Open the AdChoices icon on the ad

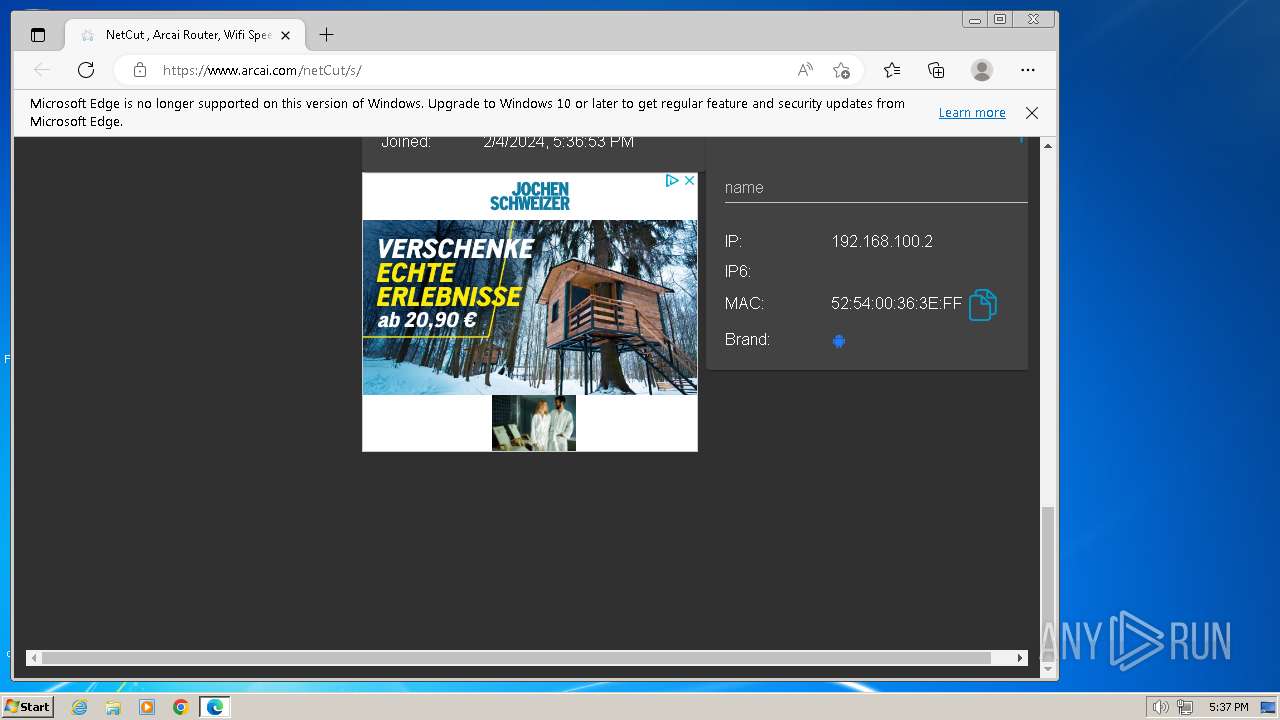coord(673,181)
